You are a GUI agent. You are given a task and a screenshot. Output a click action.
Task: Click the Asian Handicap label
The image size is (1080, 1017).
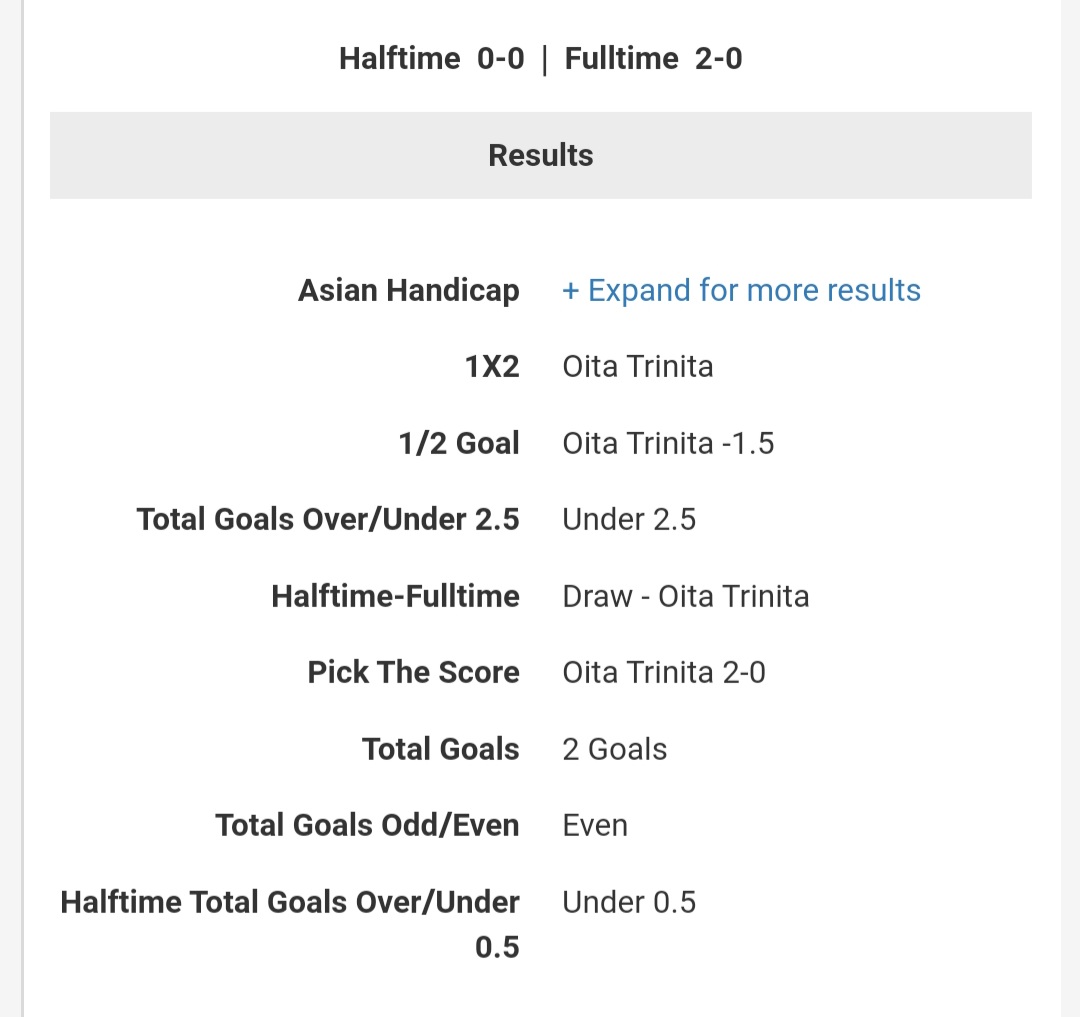tap(408, 291)
